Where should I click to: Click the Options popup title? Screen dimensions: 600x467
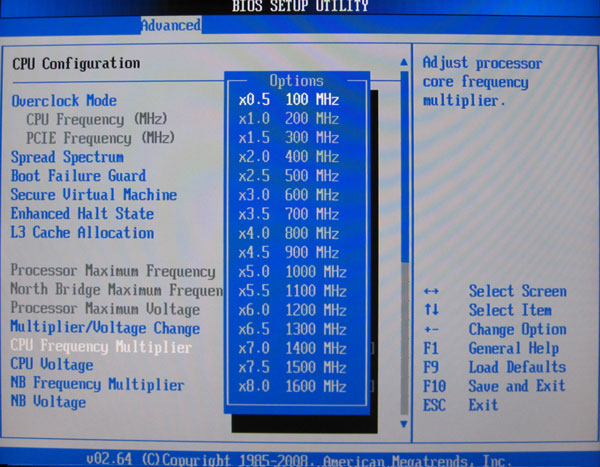[x=297, y=81]
